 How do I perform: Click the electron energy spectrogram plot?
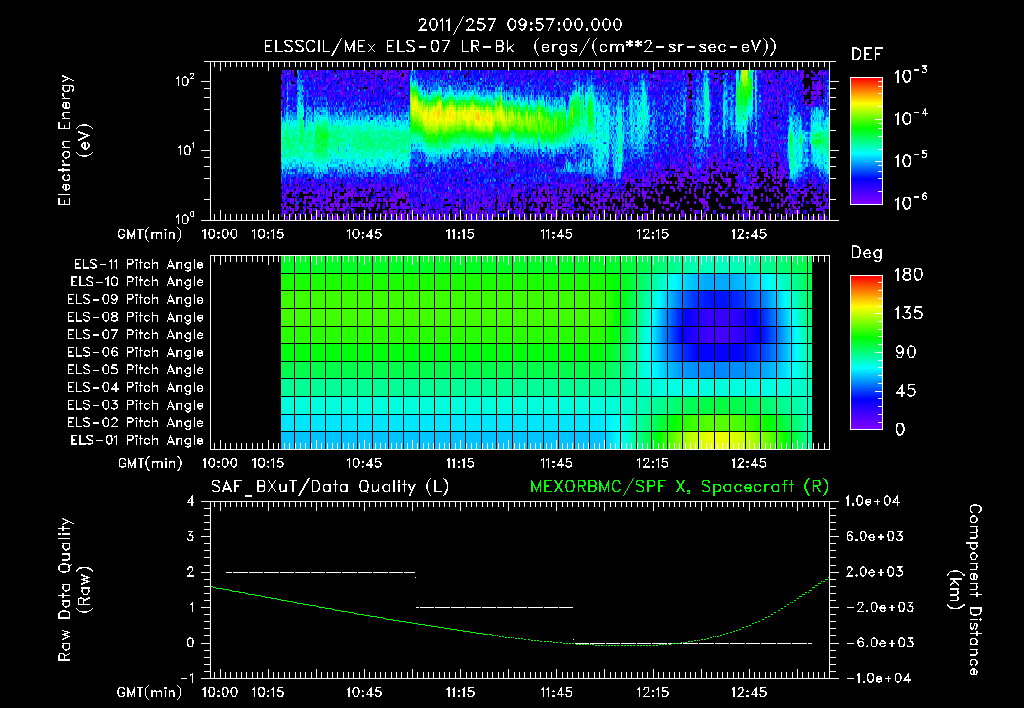554,144
